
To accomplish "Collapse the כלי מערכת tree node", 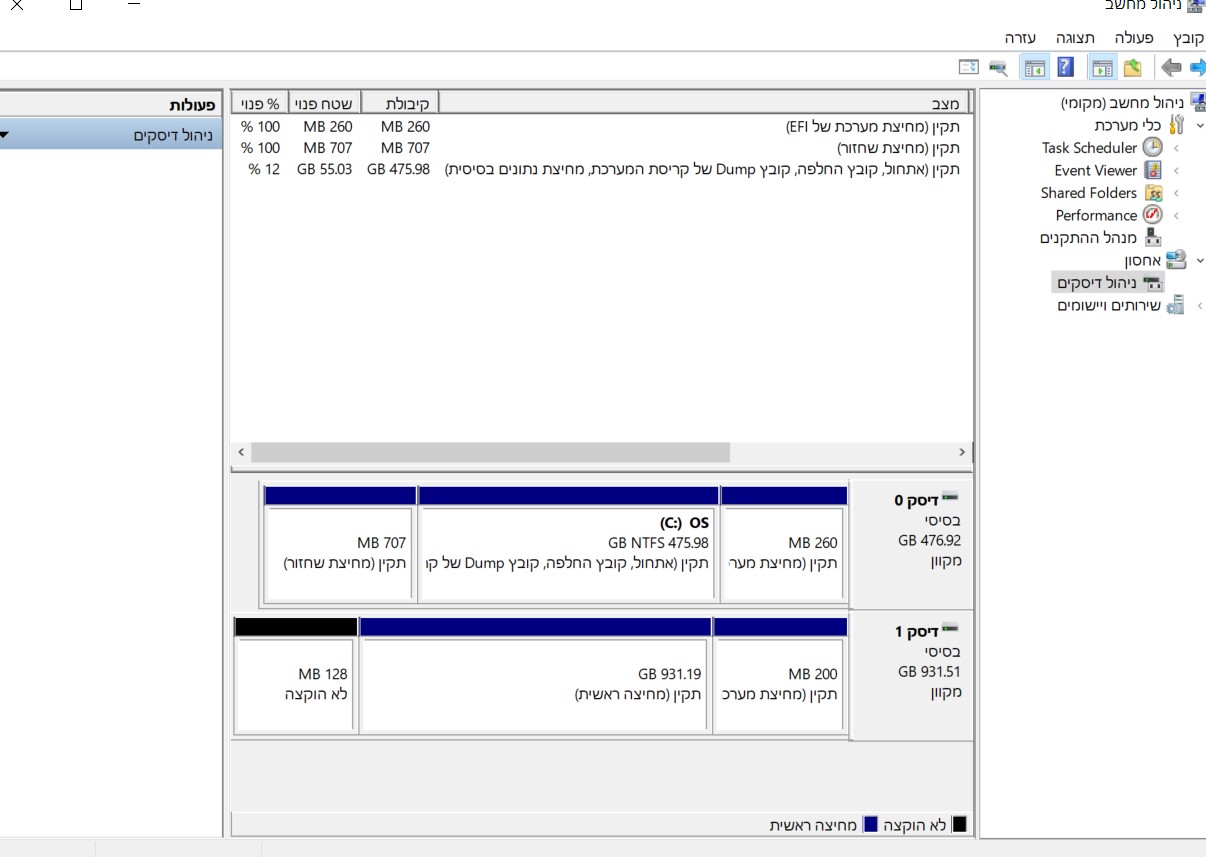I will [x=1199, y=125].
